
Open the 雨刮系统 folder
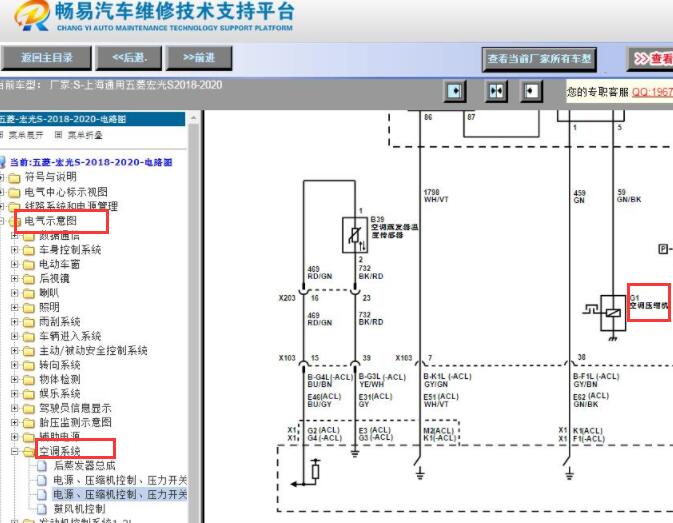click(60, 322)
